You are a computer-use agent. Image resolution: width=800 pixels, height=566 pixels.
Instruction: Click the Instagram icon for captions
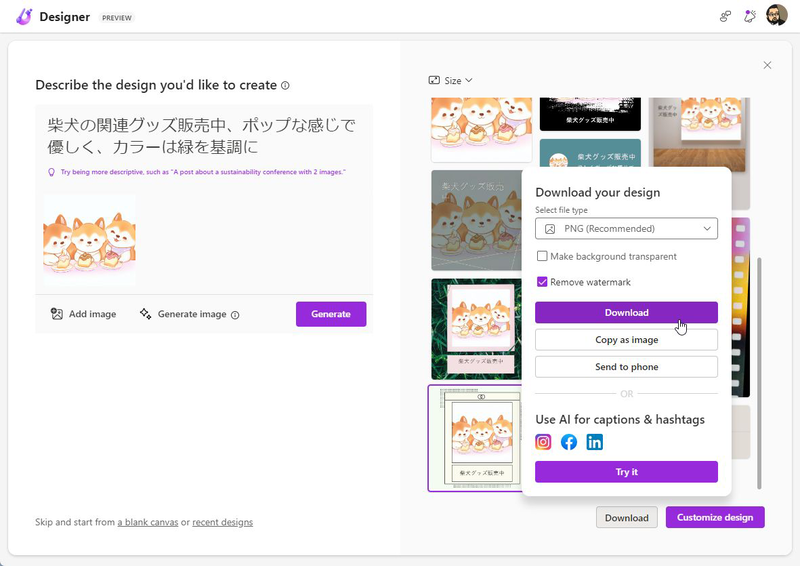[543, 442]
